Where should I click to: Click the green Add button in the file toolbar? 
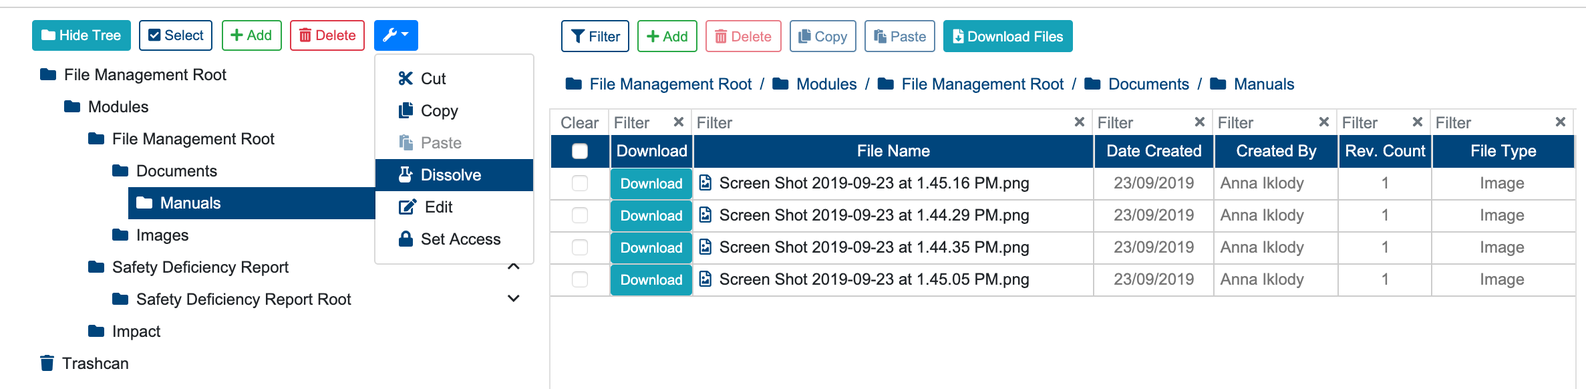point(667,36)
